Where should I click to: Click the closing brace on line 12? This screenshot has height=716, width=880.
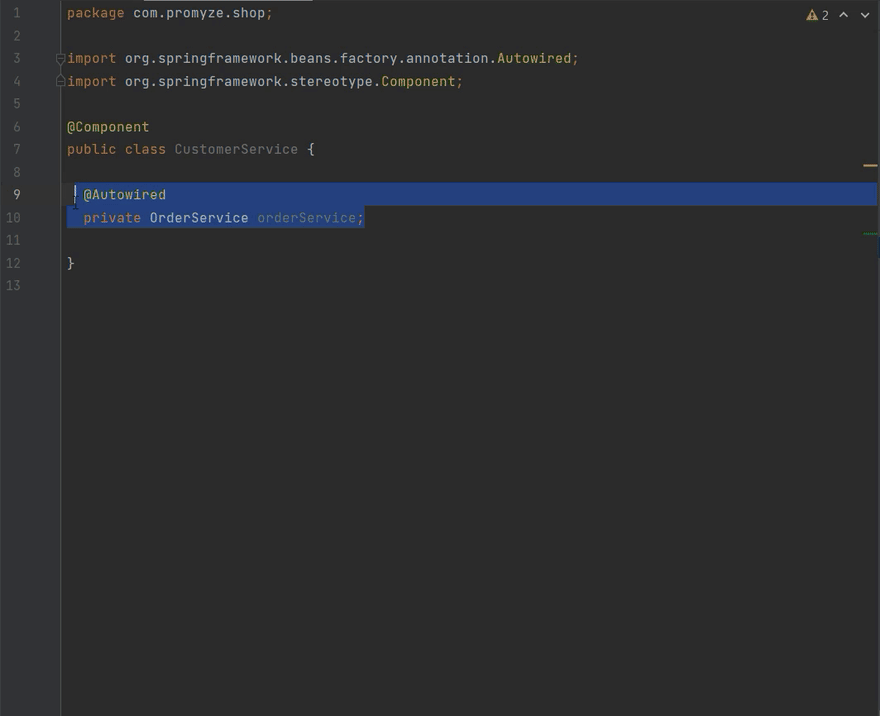click(71, 263)
